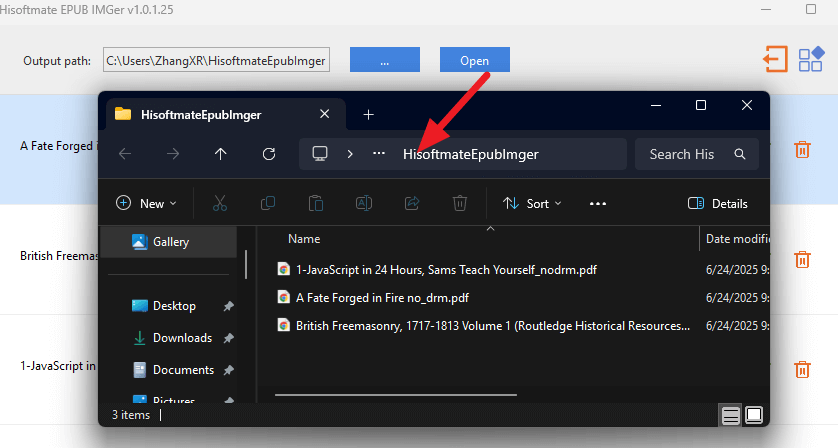Go back in File Explorer

(x=125, y=154)
